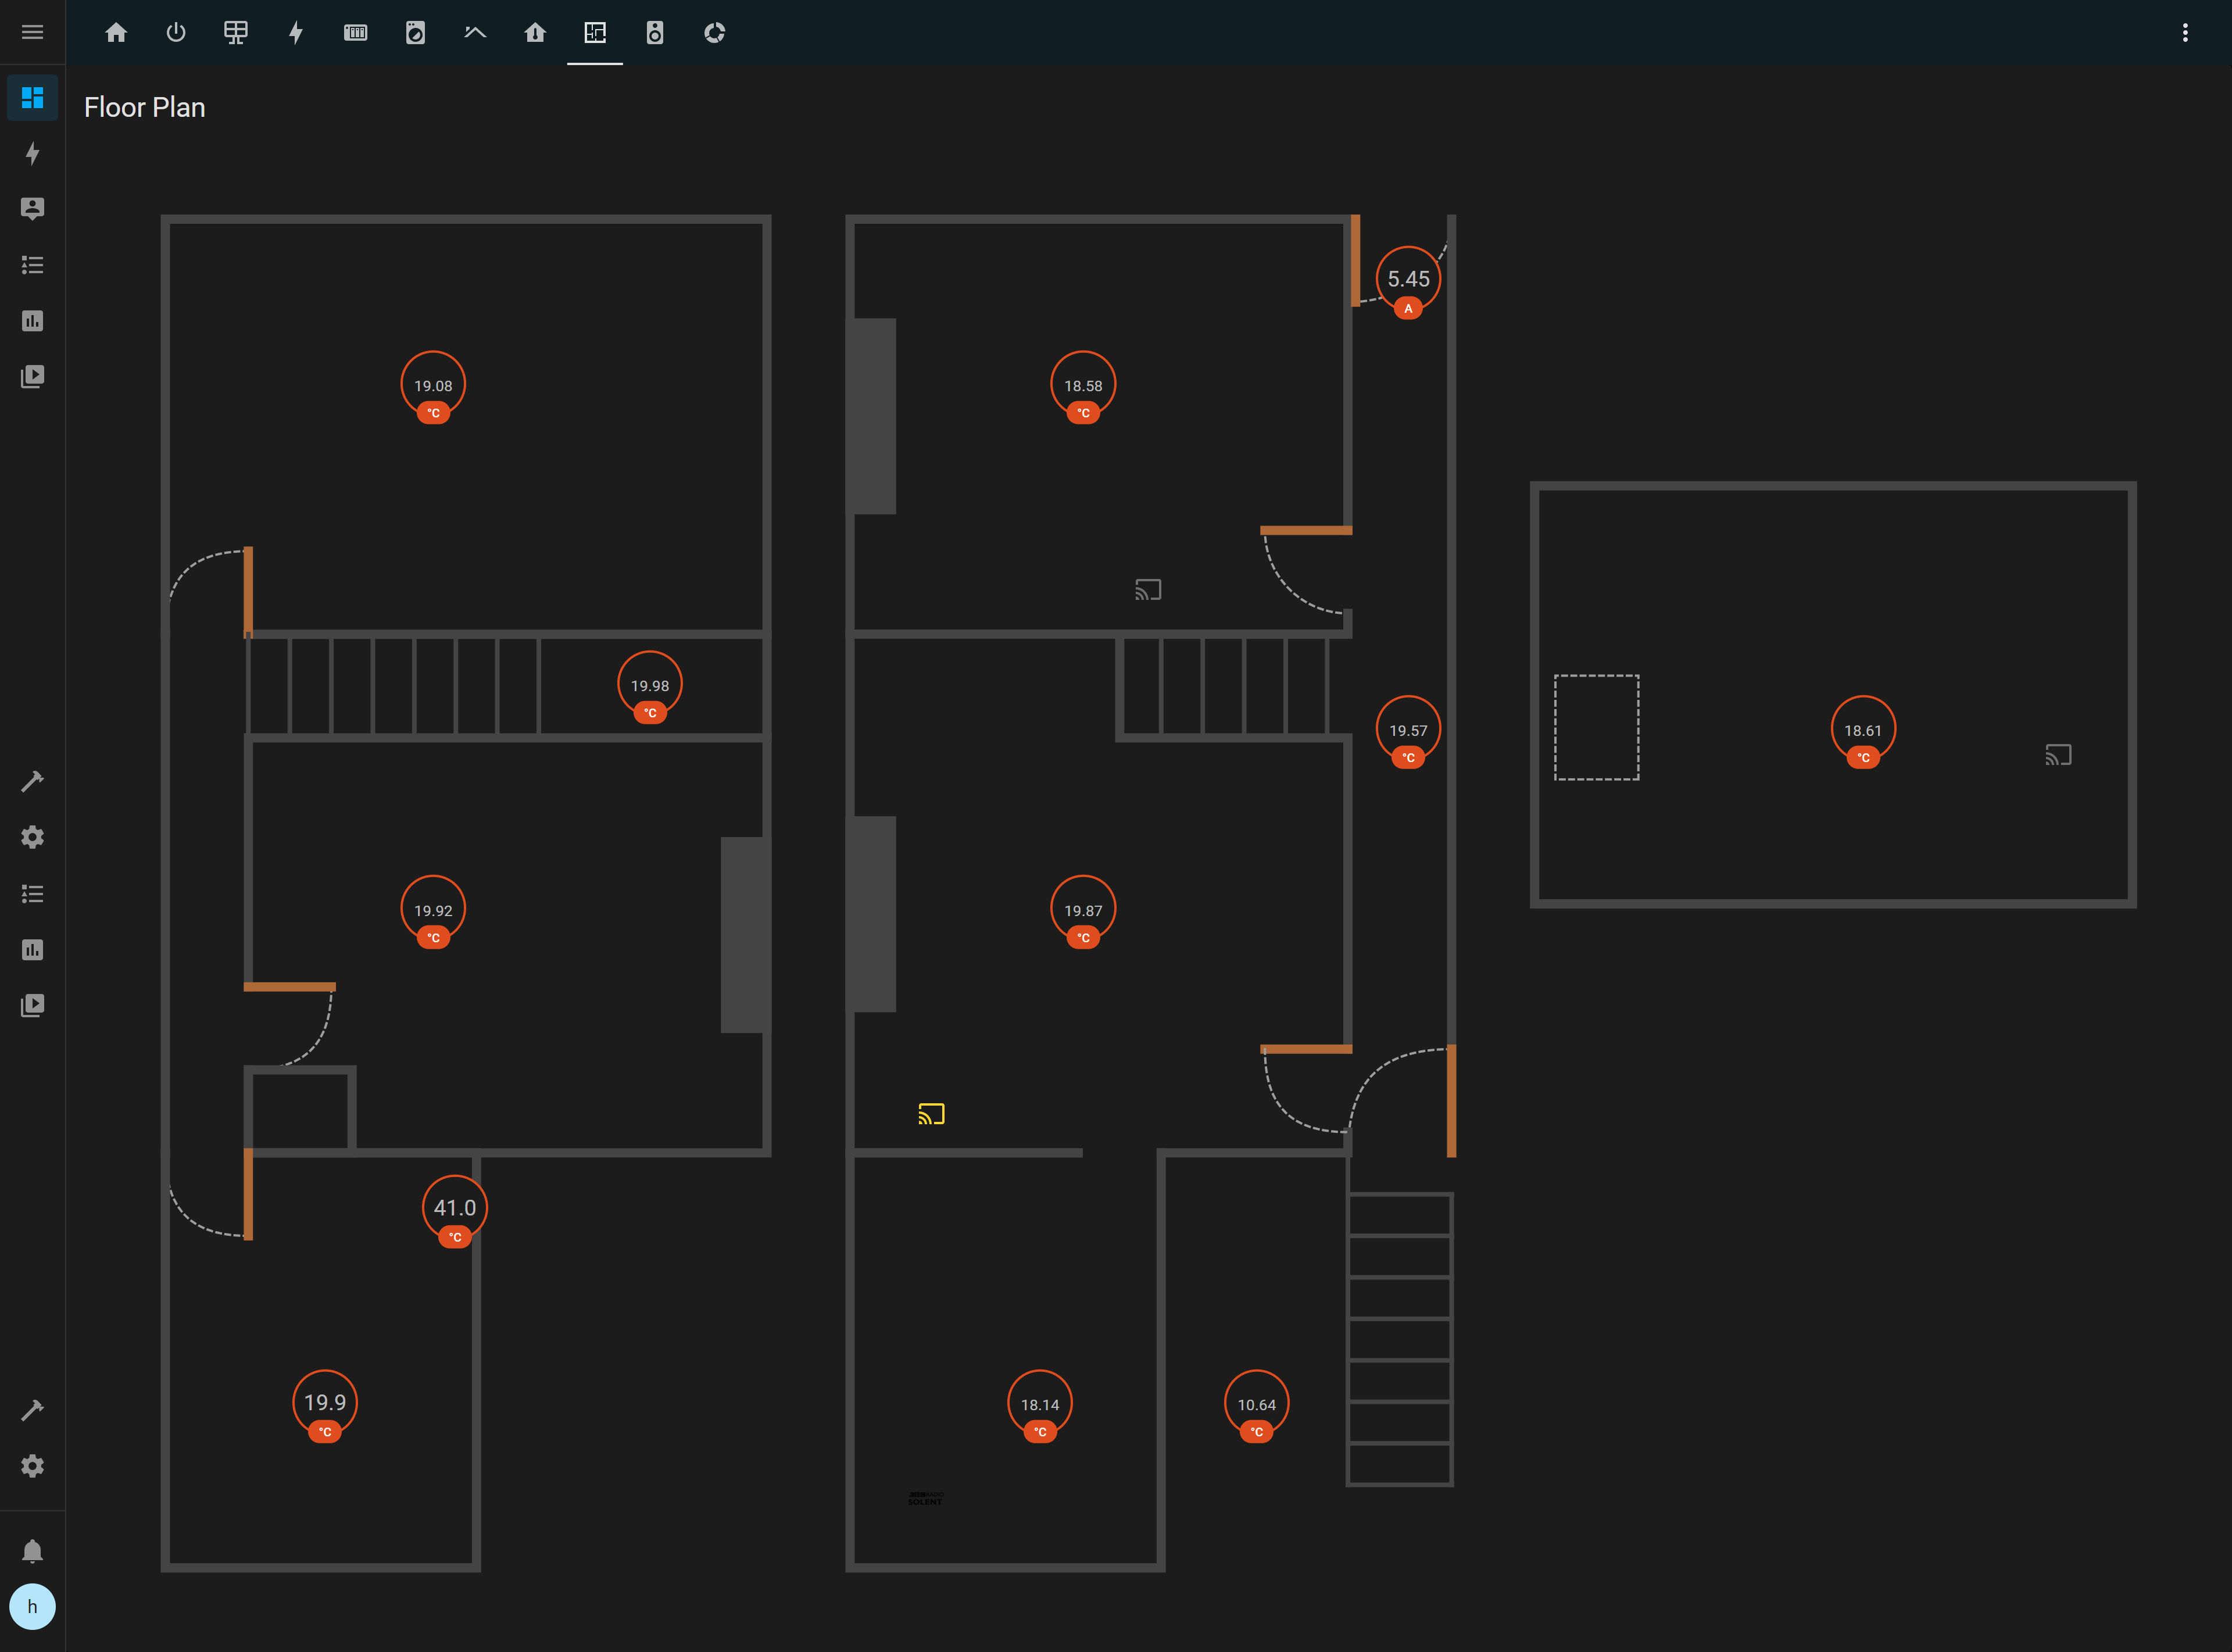This screenshot has width=2232, height=1652.
Task: Open the donut chart view in top bar
Action: tap(715, 32)
